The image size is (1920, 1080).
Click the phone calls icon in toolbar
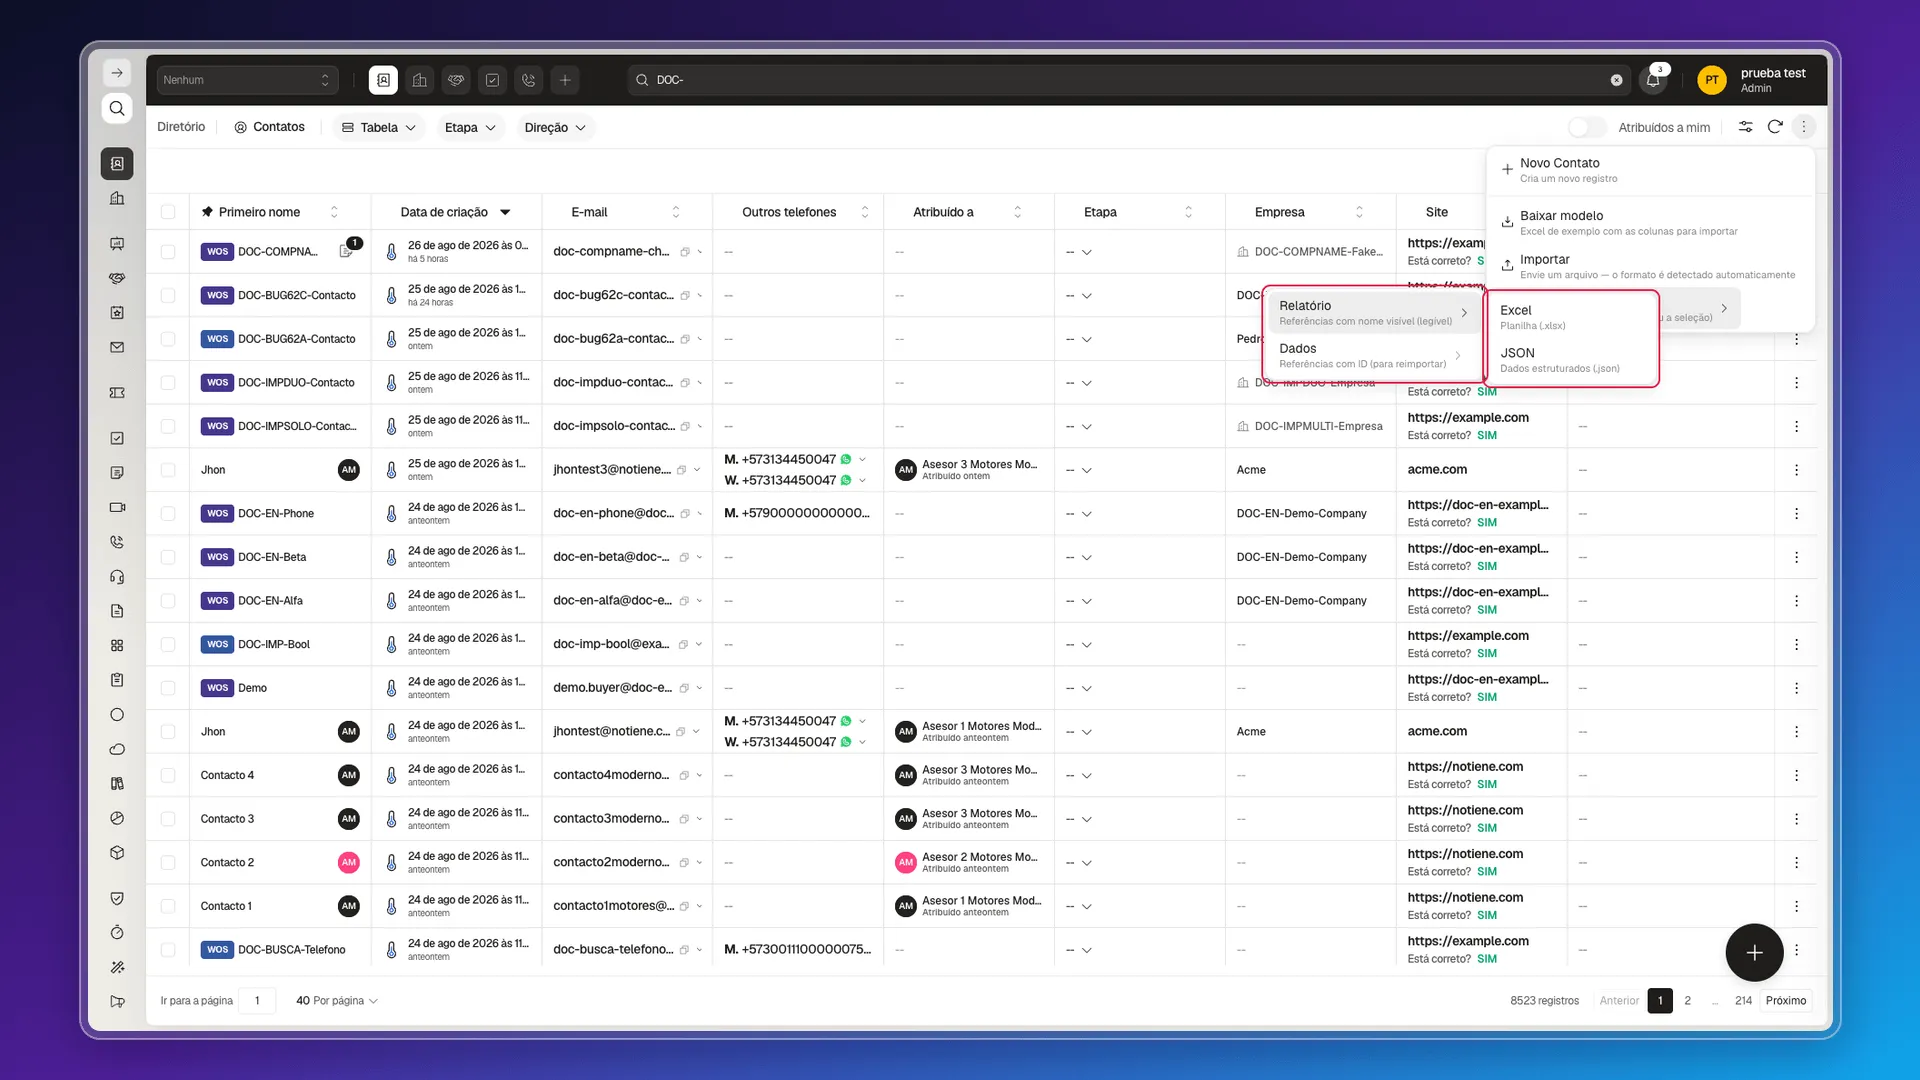(529, 80)
